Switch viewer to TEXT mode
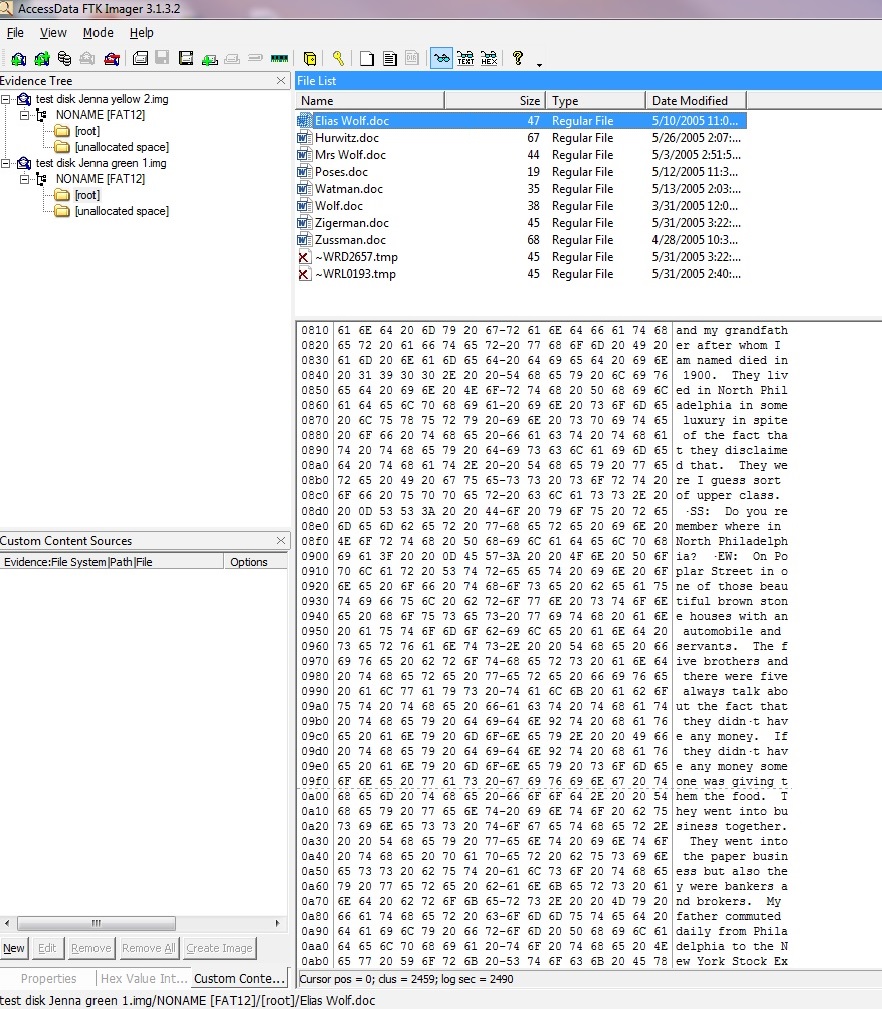This screenshot has width=882, height=1009. [x=465, y=58]
